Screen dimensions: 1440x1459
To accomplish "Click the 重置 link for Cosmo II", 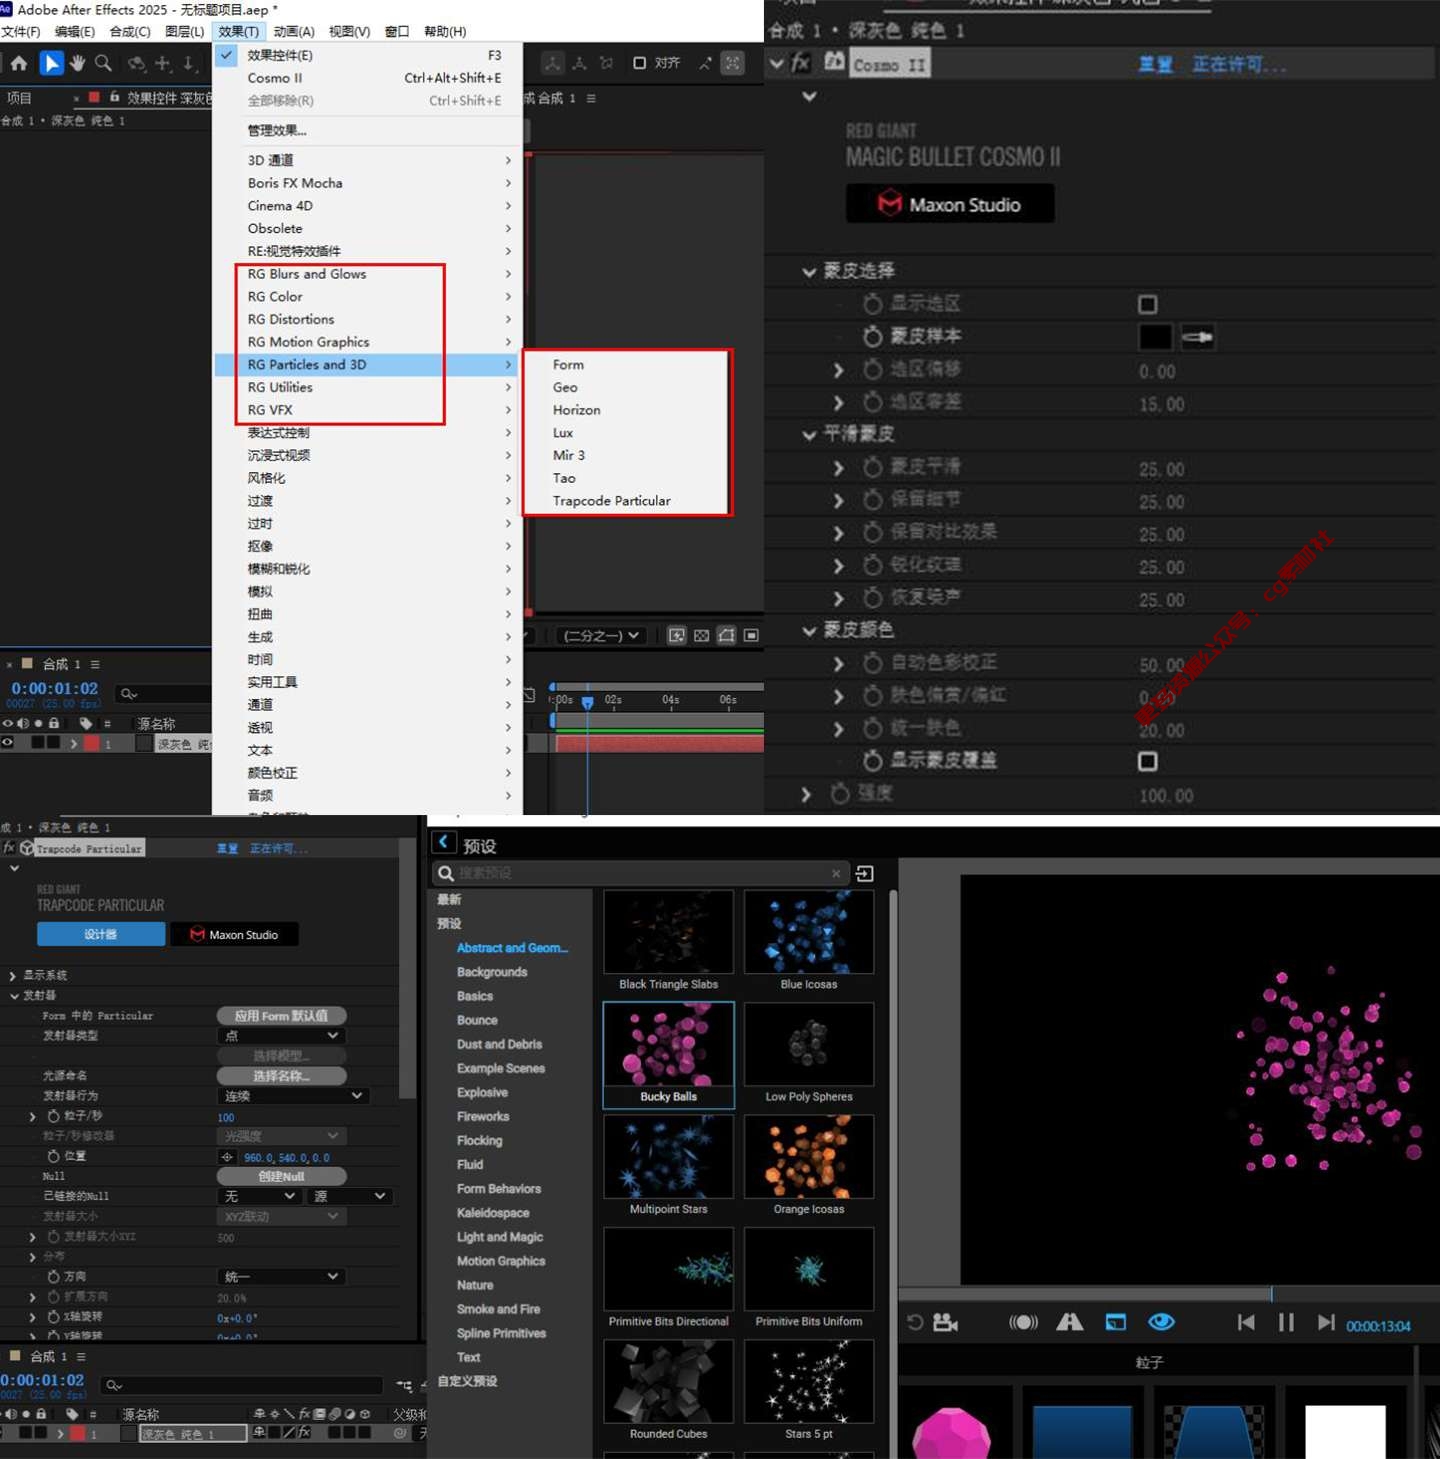I will (1155, 65).
